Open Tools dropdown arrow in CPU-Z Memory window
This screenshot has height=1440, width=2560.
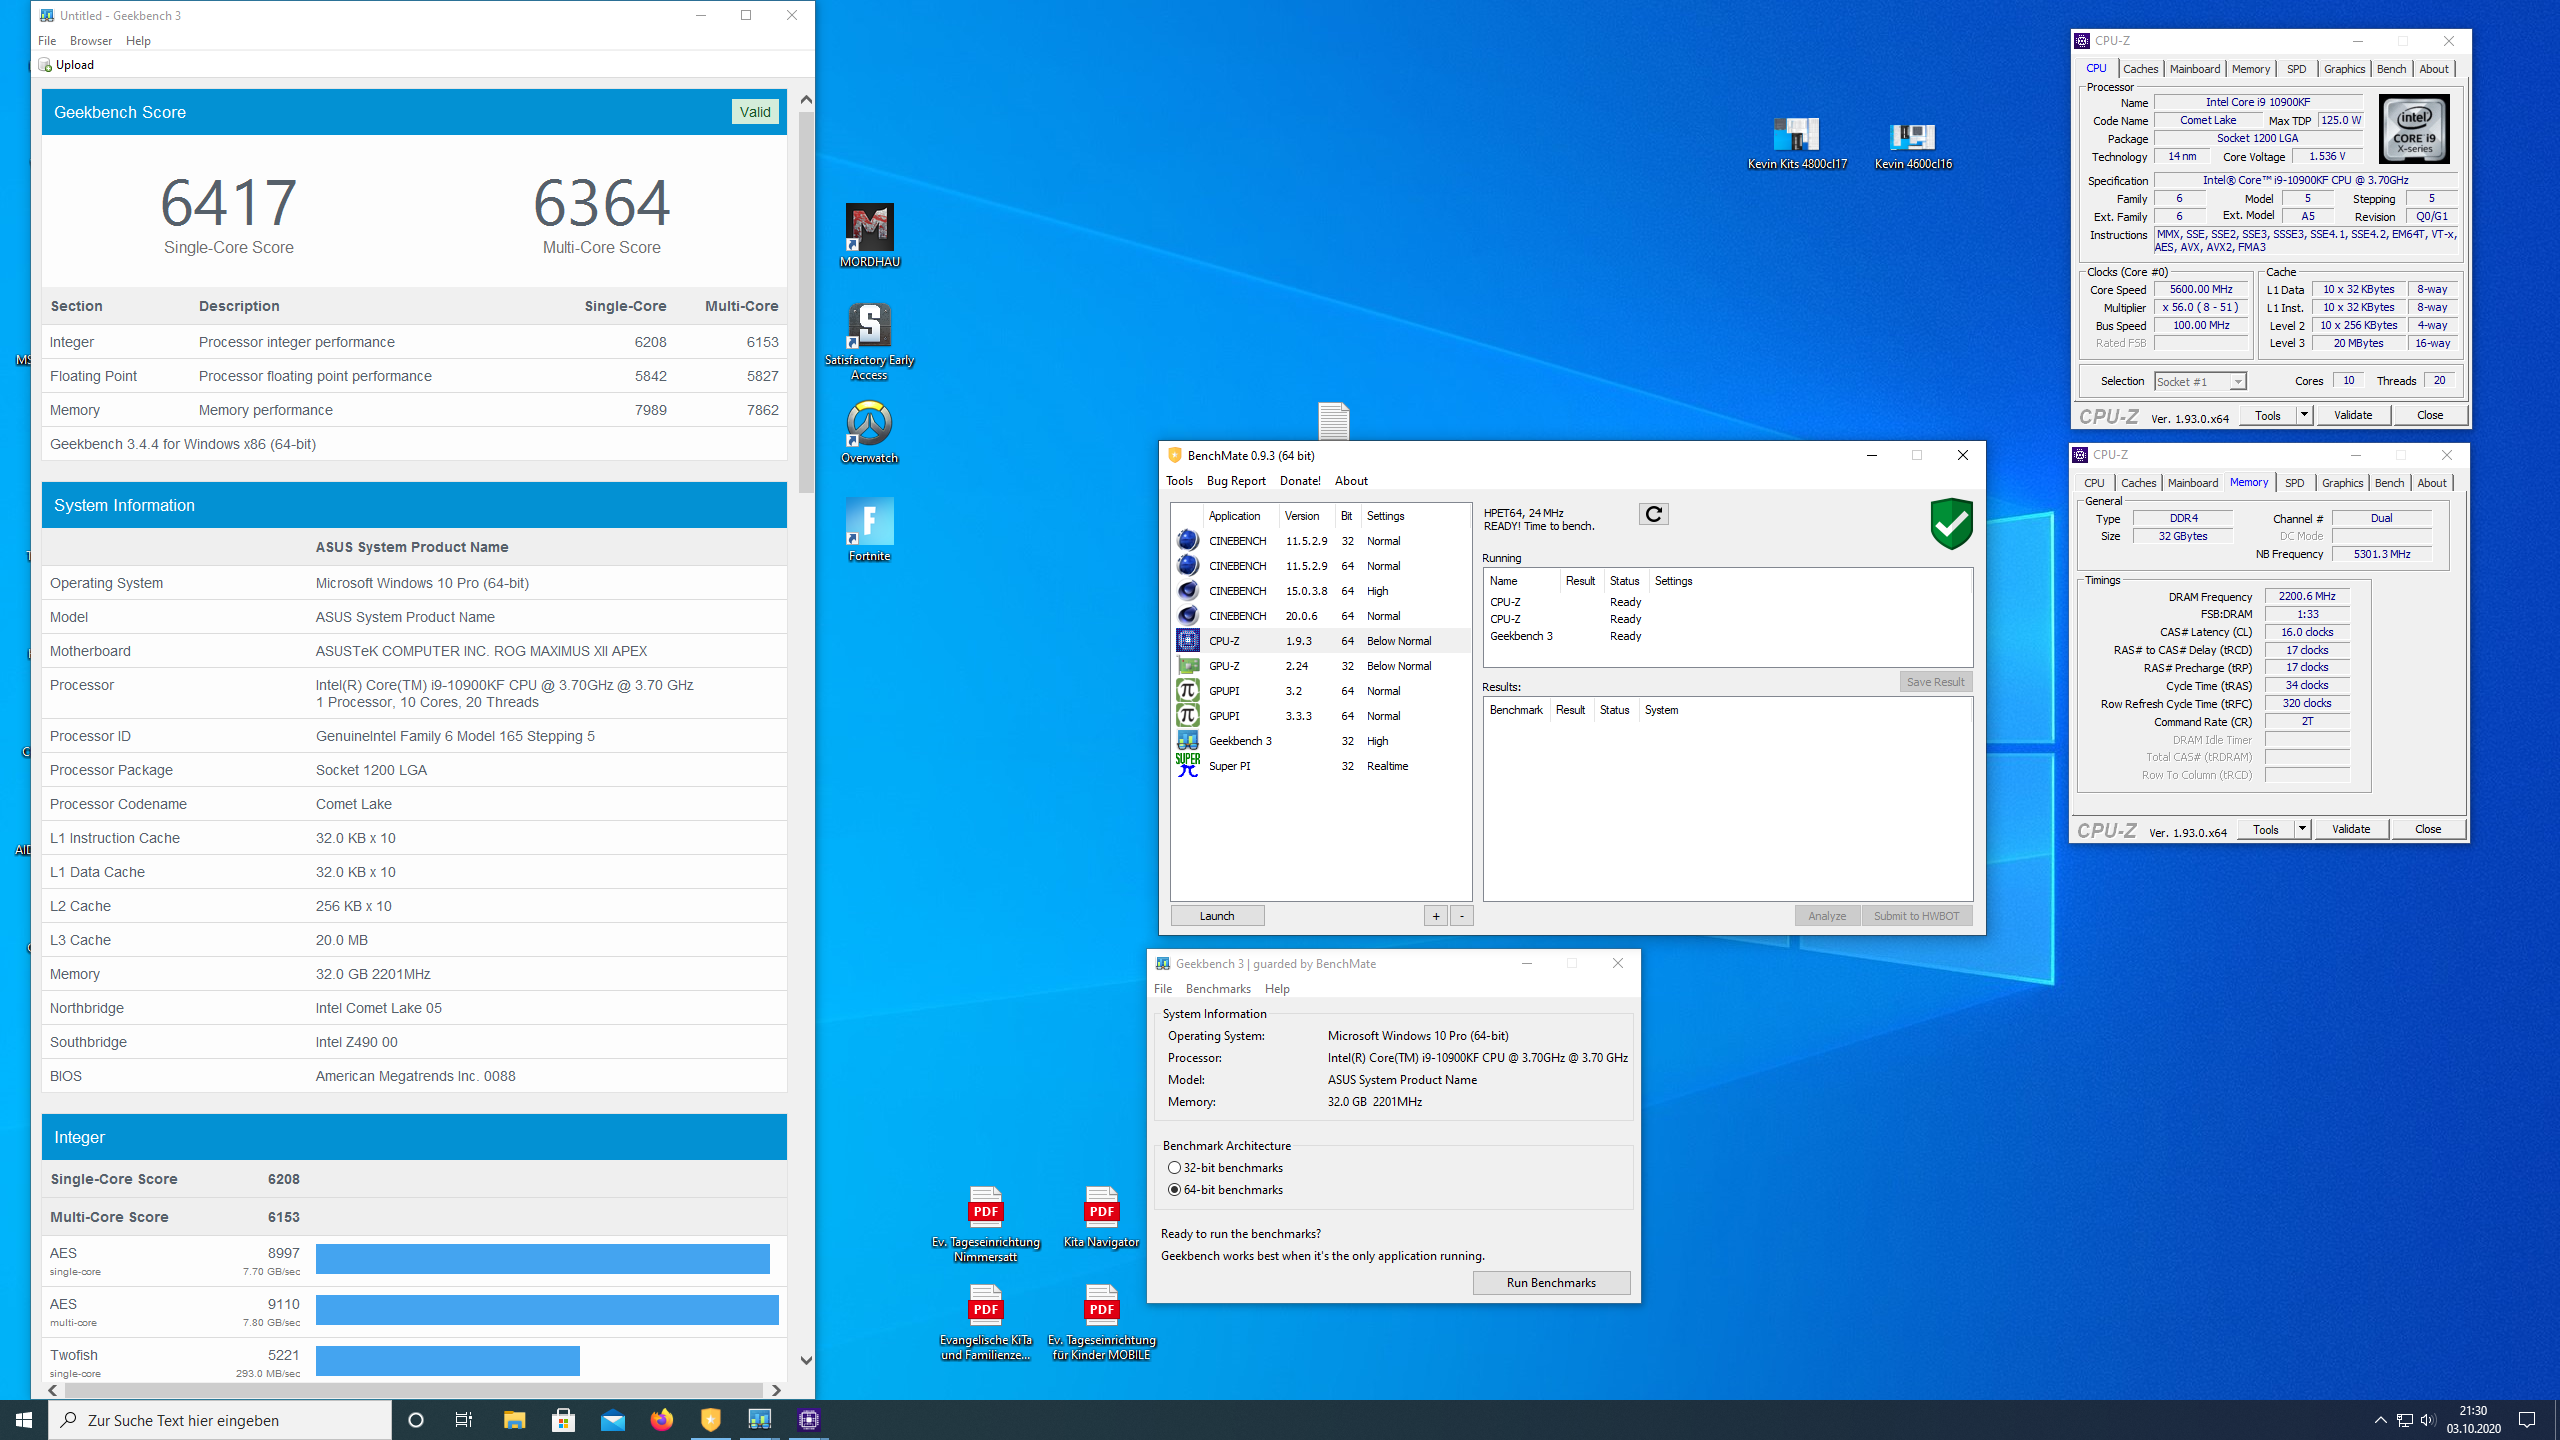point(2302,829)
